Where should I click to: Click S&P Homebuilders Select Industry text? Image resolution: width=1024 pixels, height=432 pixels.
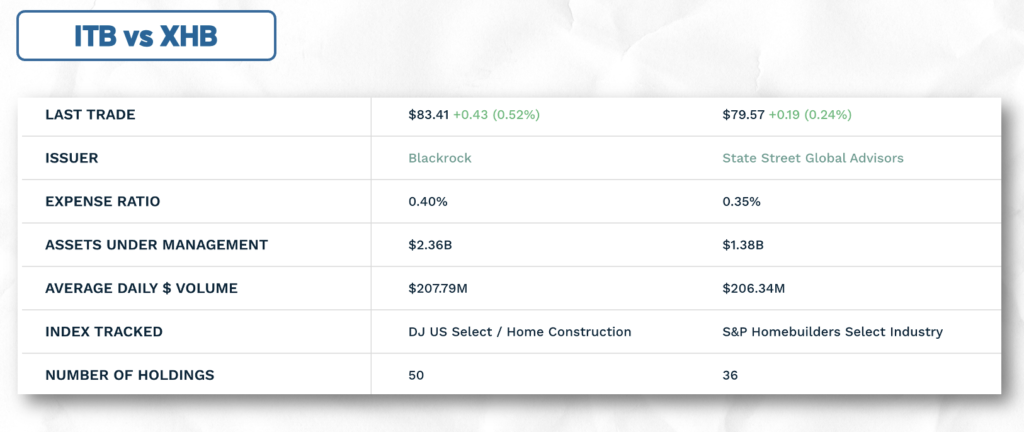[833, 332]
